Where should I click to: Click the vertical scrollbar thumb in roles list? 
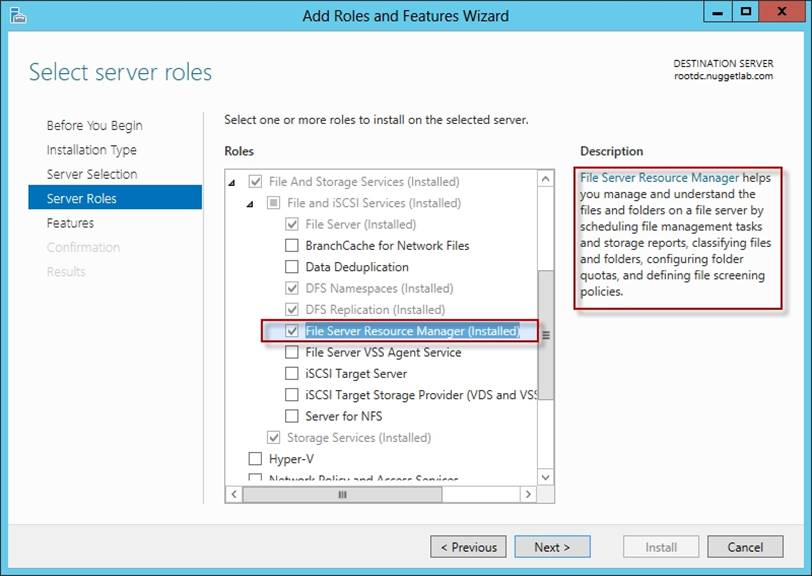[x=545, y=335]
